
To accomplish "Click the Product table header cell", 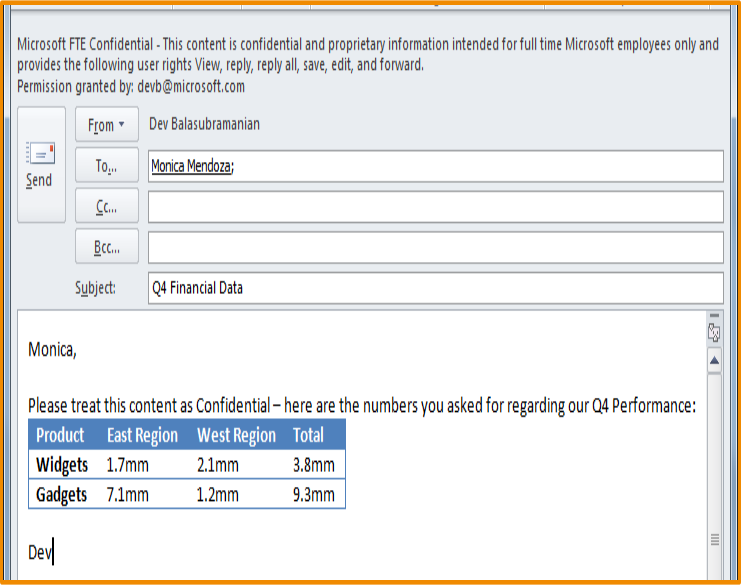I will pos(60,435).
